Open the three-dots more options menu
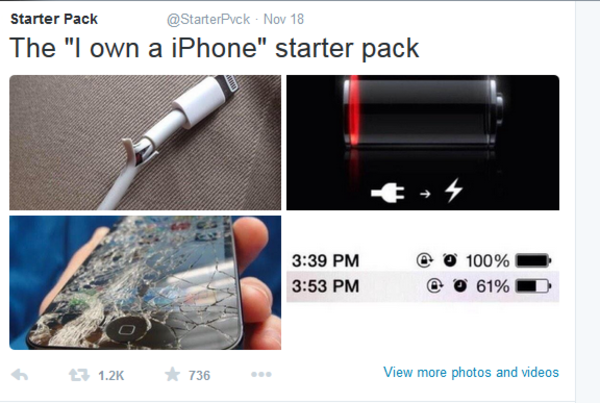Image resolution: width=600 pixels, height=403 pixels. 261,374
